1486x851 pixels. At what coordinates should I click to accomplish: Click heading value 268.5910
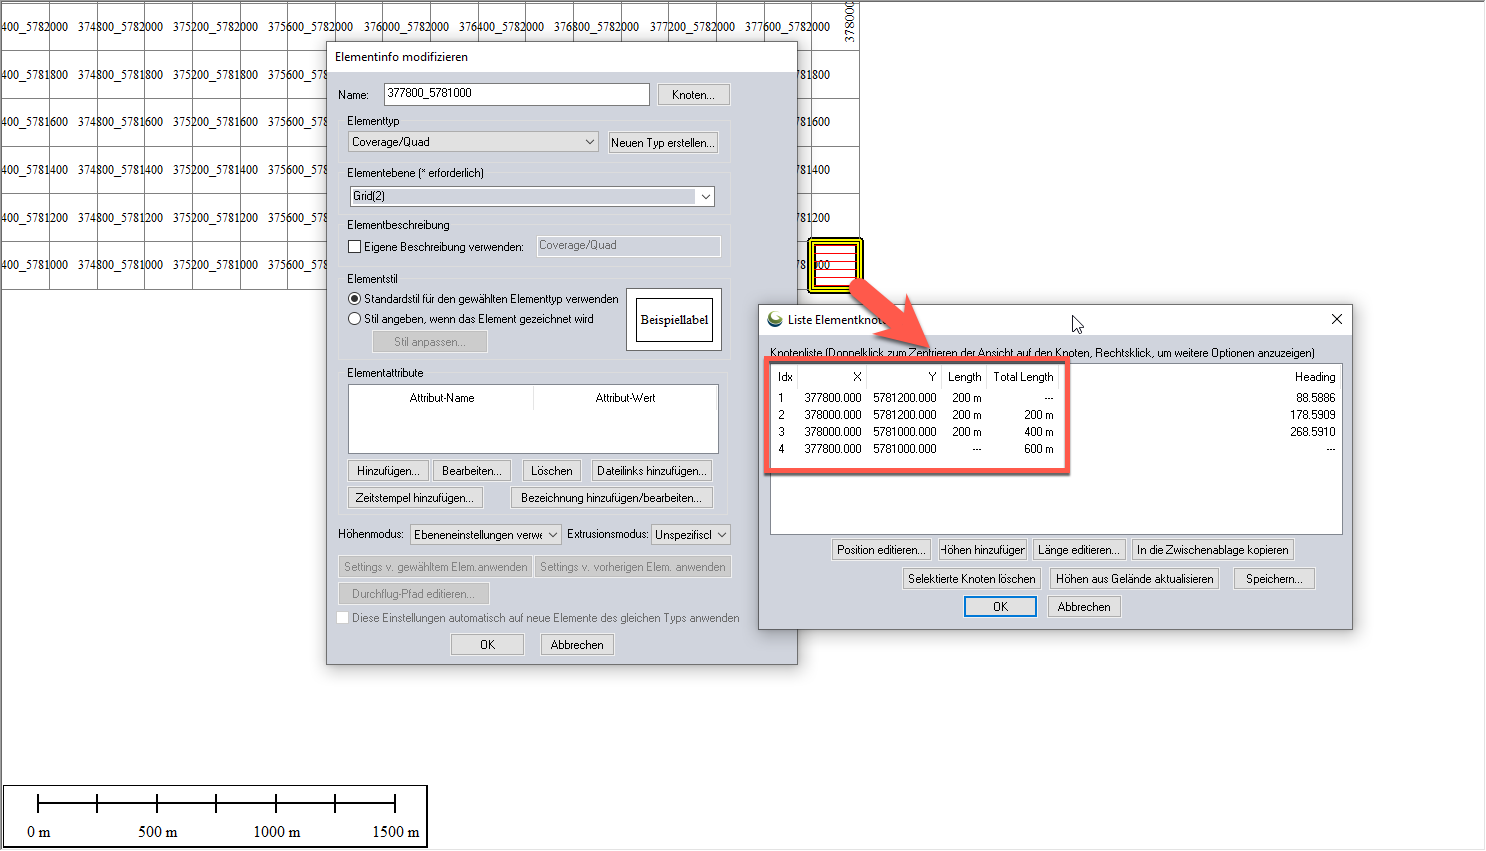(1313, 432)
